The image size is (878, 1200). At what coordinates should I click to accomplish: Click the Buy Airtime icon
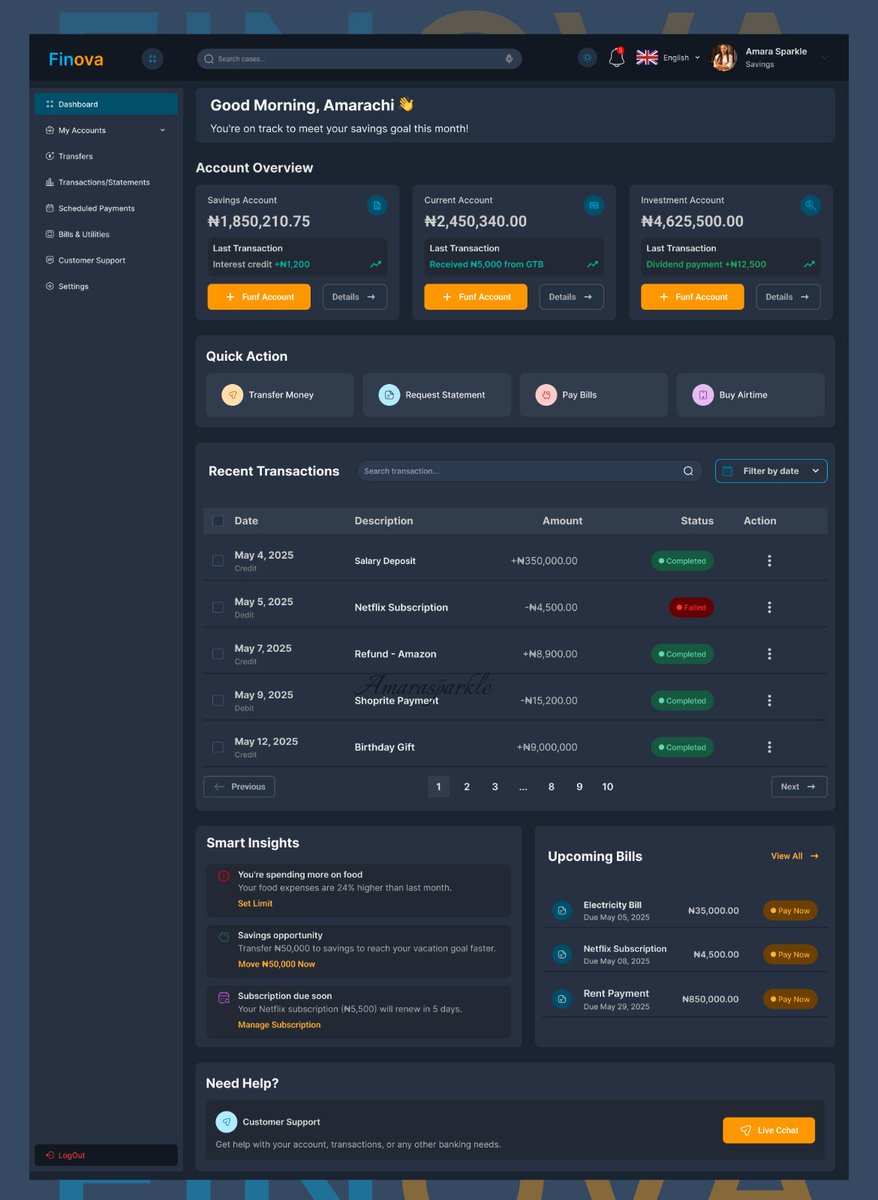pos(703,395)
